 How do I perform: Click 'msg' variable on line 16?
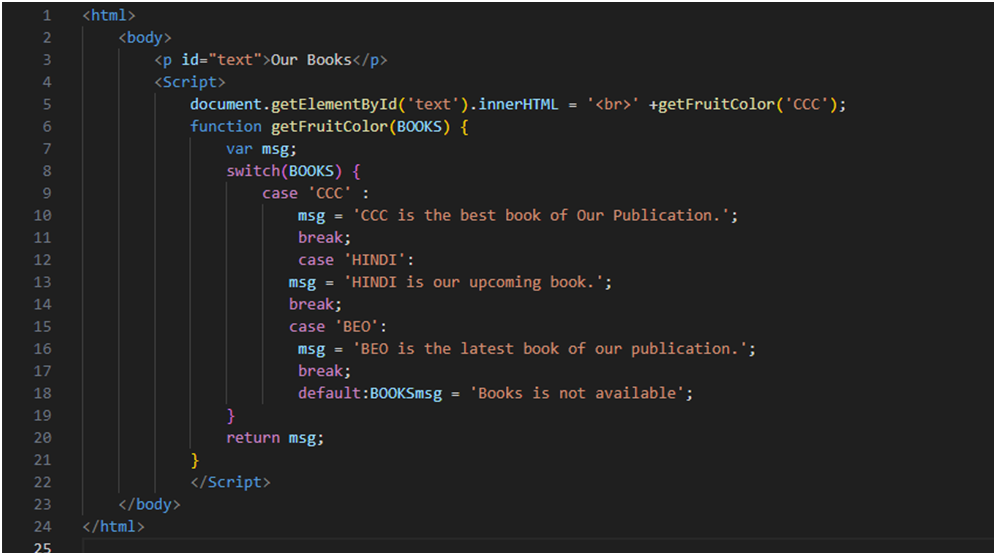coord(311,349)
